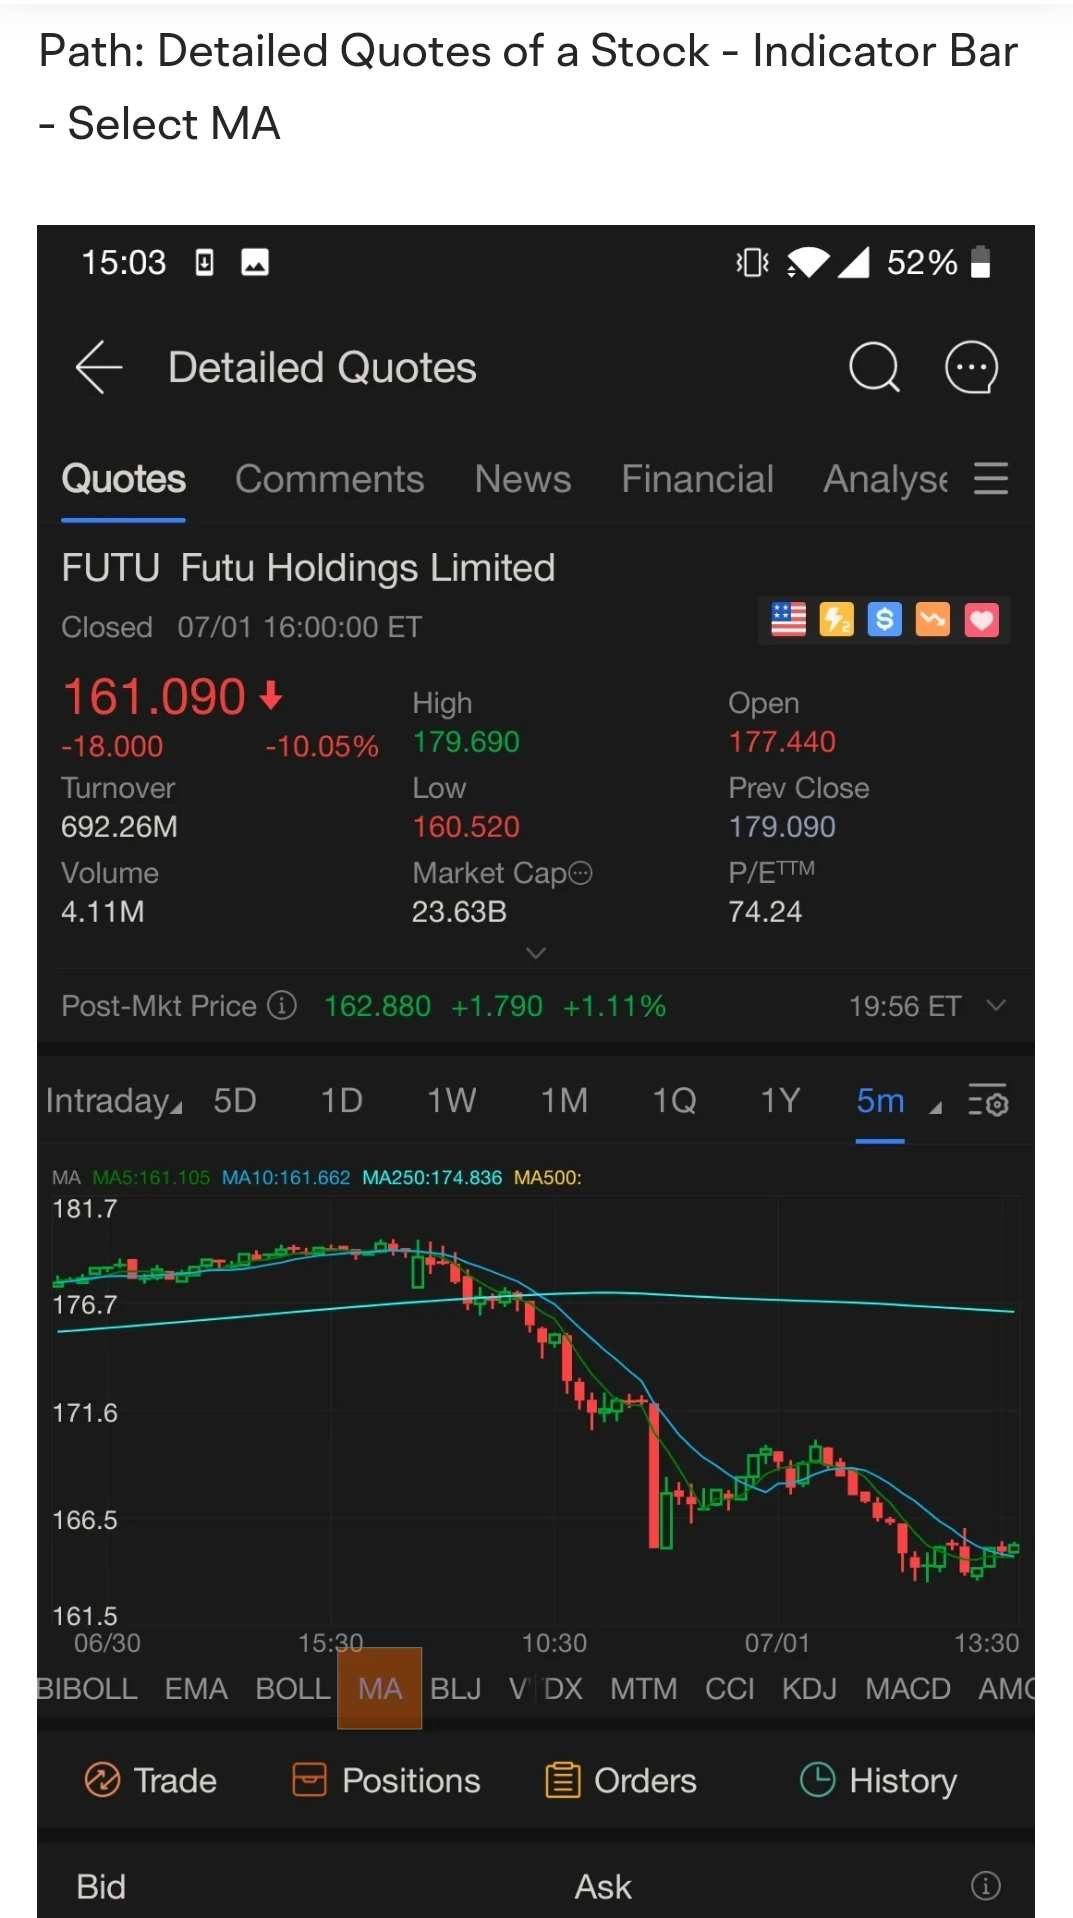Expand quote details chevron below Market Cap

(536, 953)
